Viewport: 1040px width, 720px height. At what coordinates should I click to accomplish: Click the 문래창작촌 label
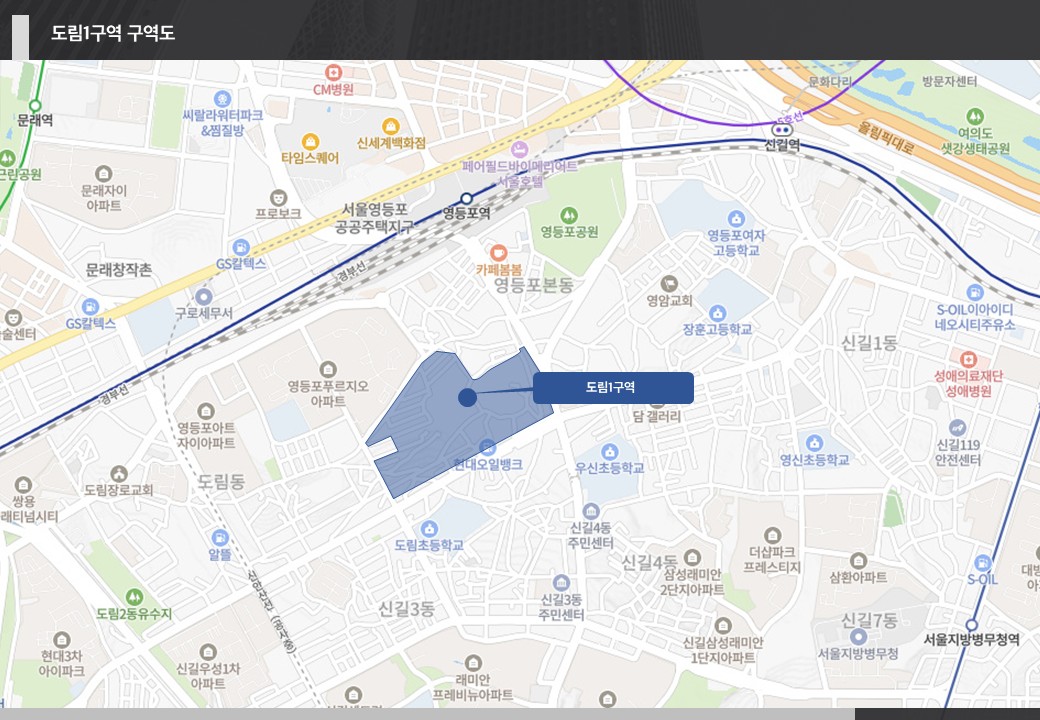[x=119, y=269]
